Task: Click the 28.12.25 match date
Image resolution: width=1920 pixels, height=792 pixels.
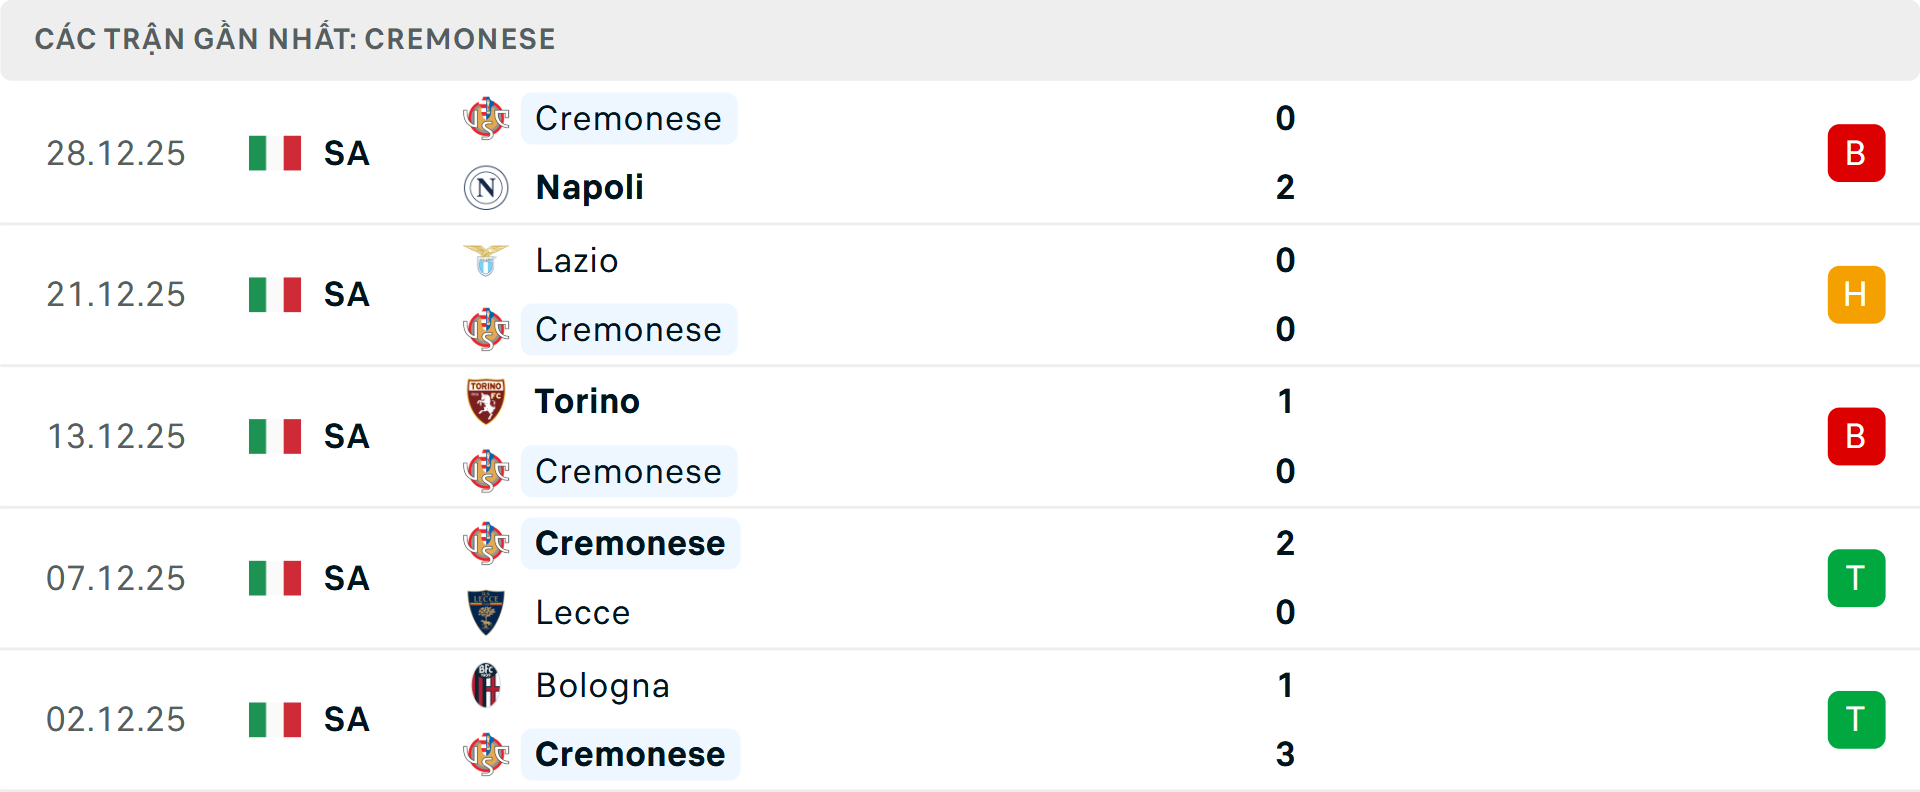Action: click(x=116, y=153)
